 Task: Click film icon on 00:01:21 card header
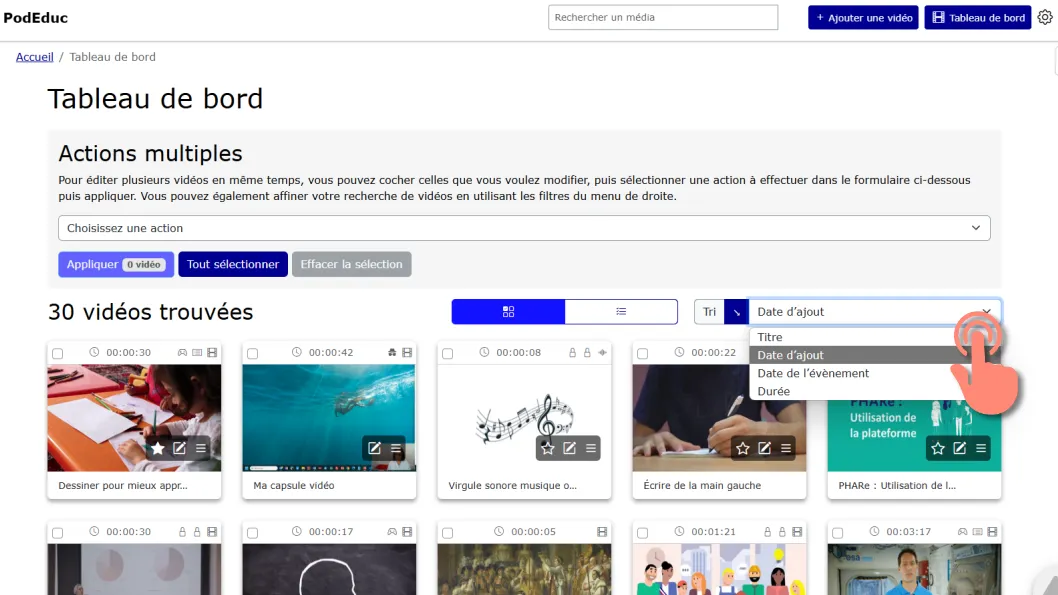(x=797, y=532)
